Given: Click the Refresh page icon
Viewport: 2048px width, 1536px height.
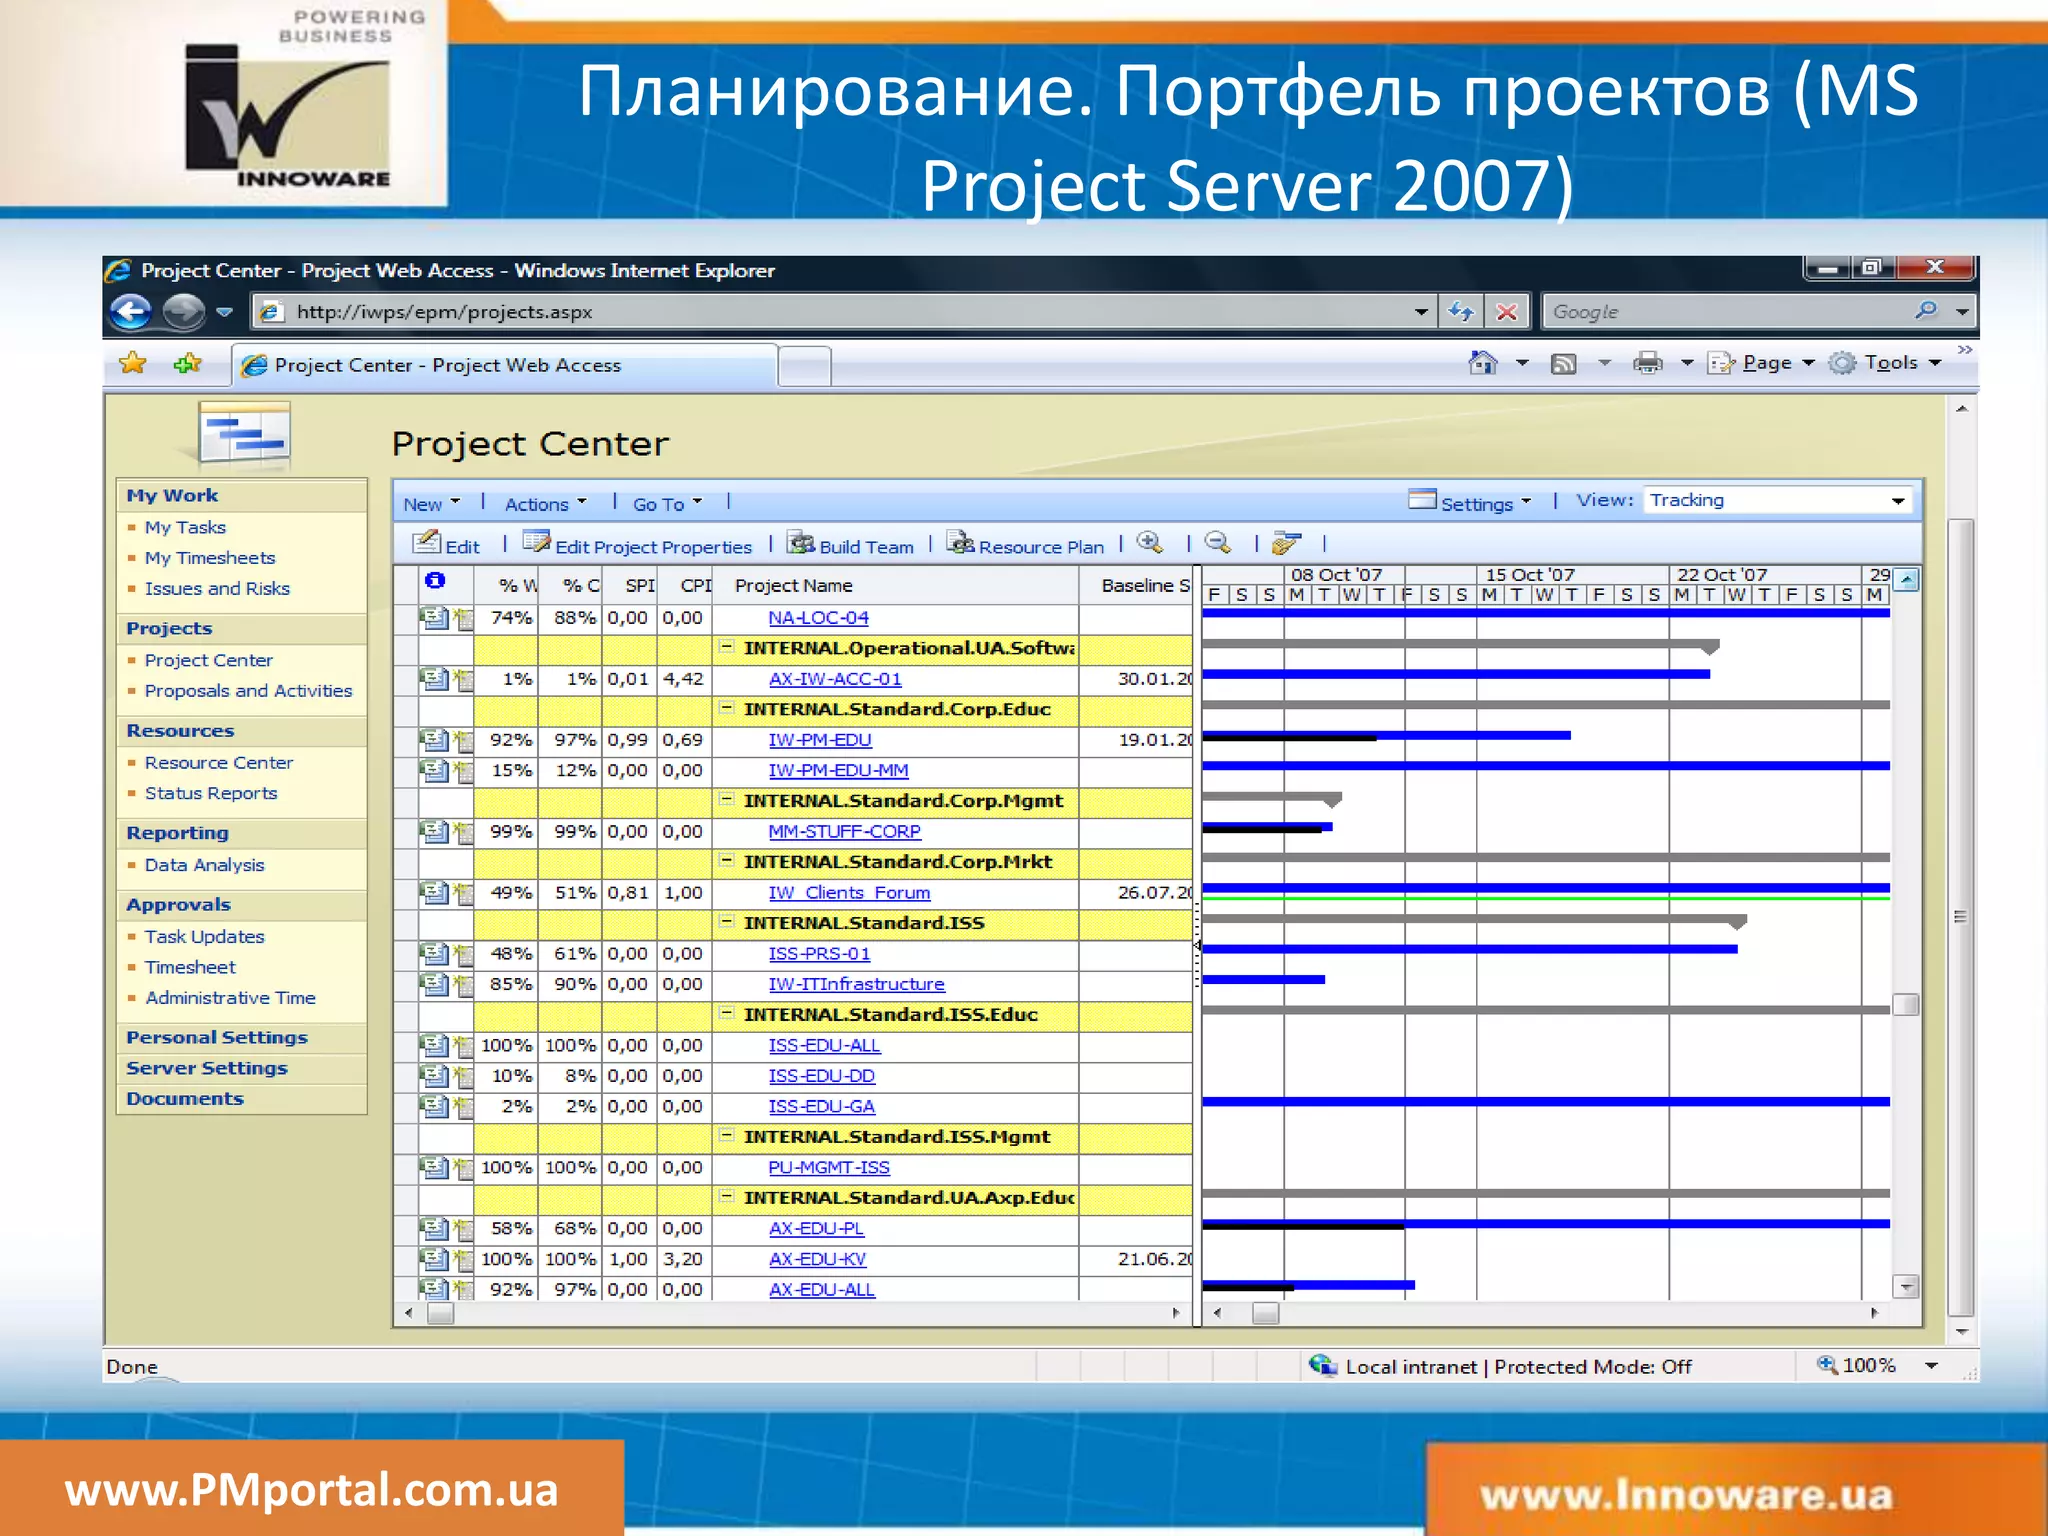Looking at the screenshot, I should 1461,312.
